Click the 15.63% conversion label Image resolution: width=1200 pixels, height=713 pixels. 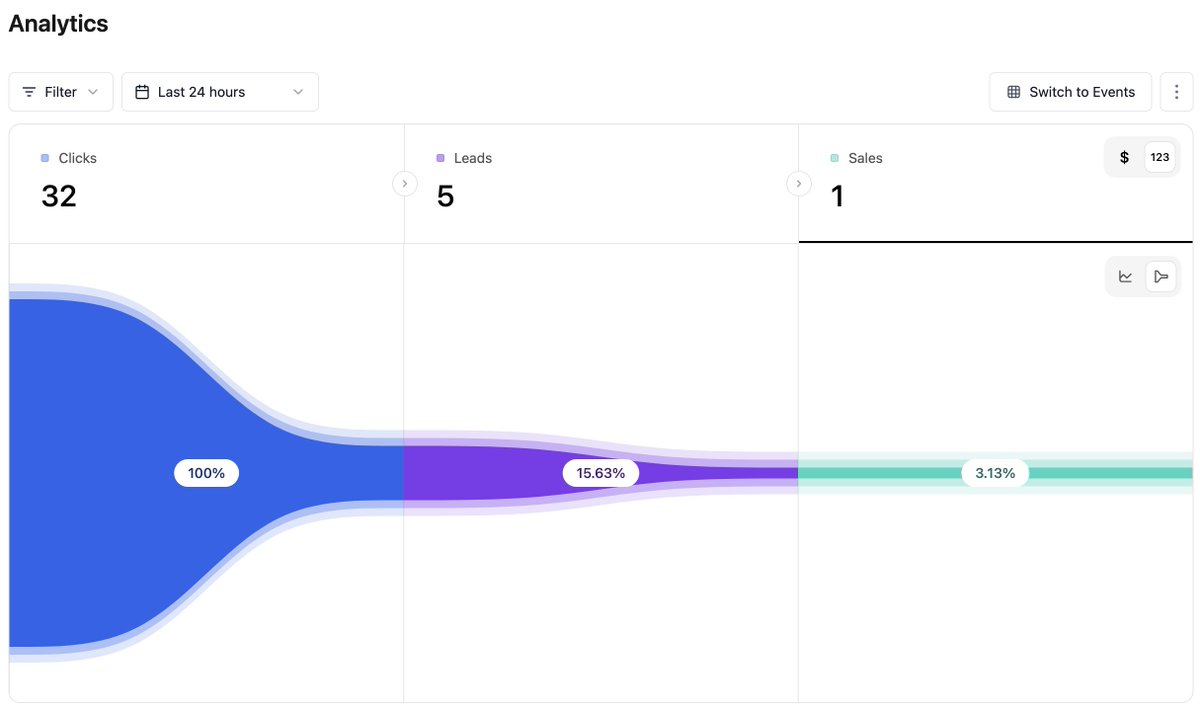coord(600,473)
